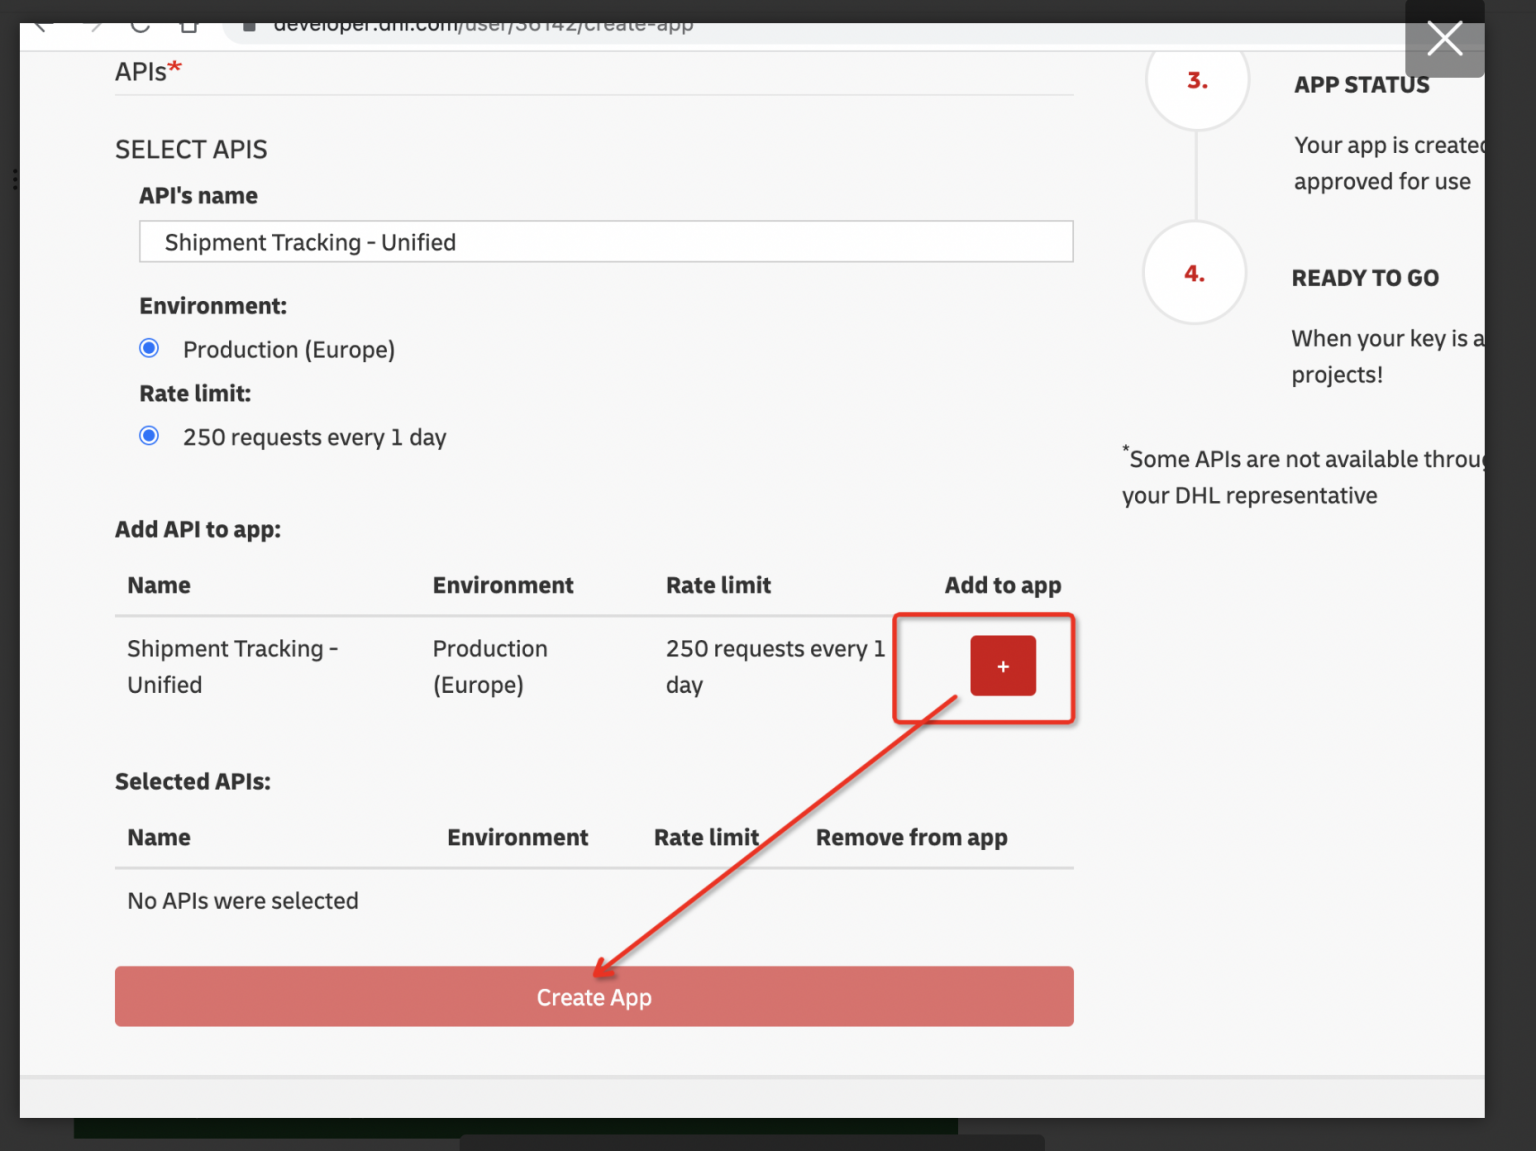Click the When your key is description text
This screenshot has width=1536, height=1151.
pos(1388,356)
